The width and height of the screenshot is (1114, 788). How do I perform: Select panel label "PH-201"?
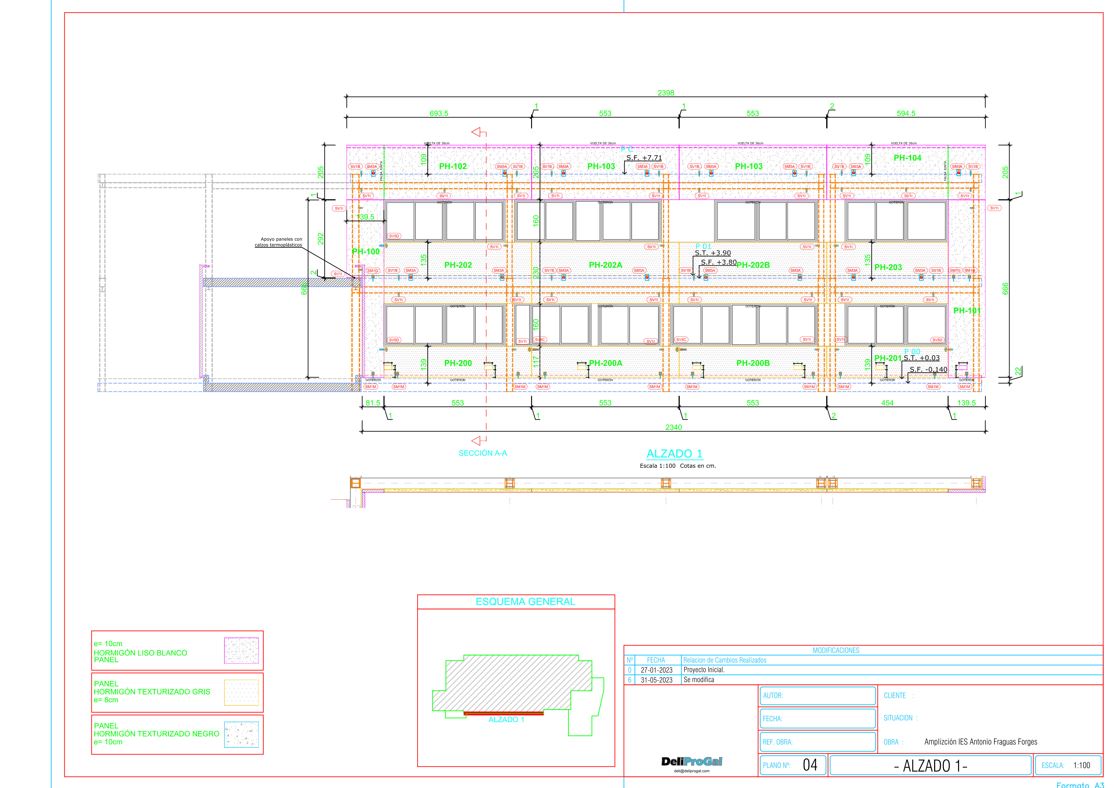888,358
